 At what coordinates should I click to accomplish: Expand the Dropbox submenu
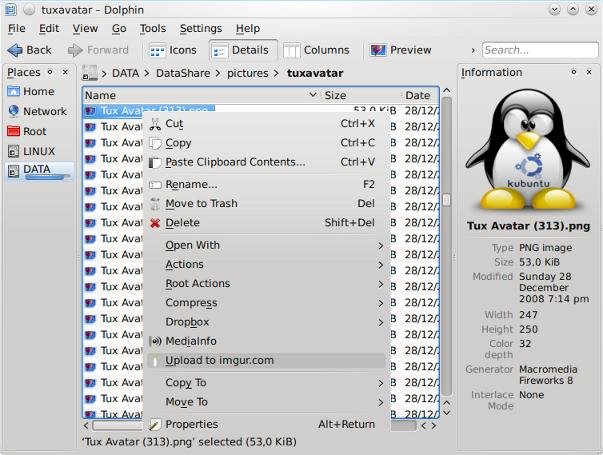pyautogui.click(x=265, y=322)
